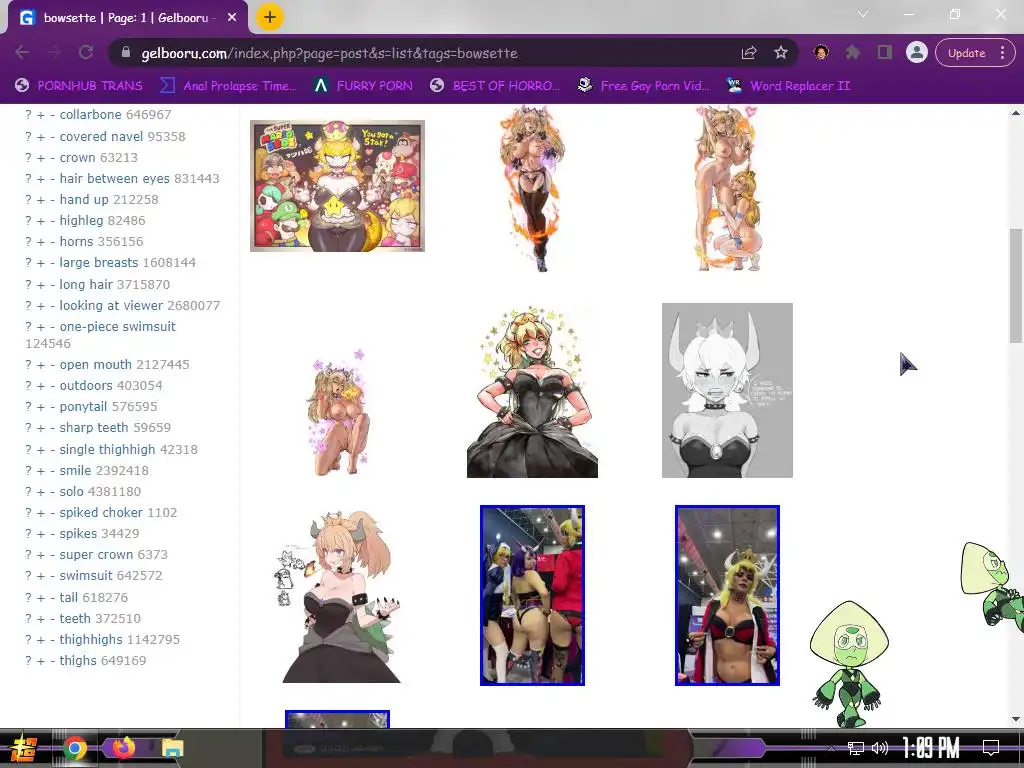Screen dimensions: 1024x768
Task: Open the Windows Start button
Action: point(24,748)
